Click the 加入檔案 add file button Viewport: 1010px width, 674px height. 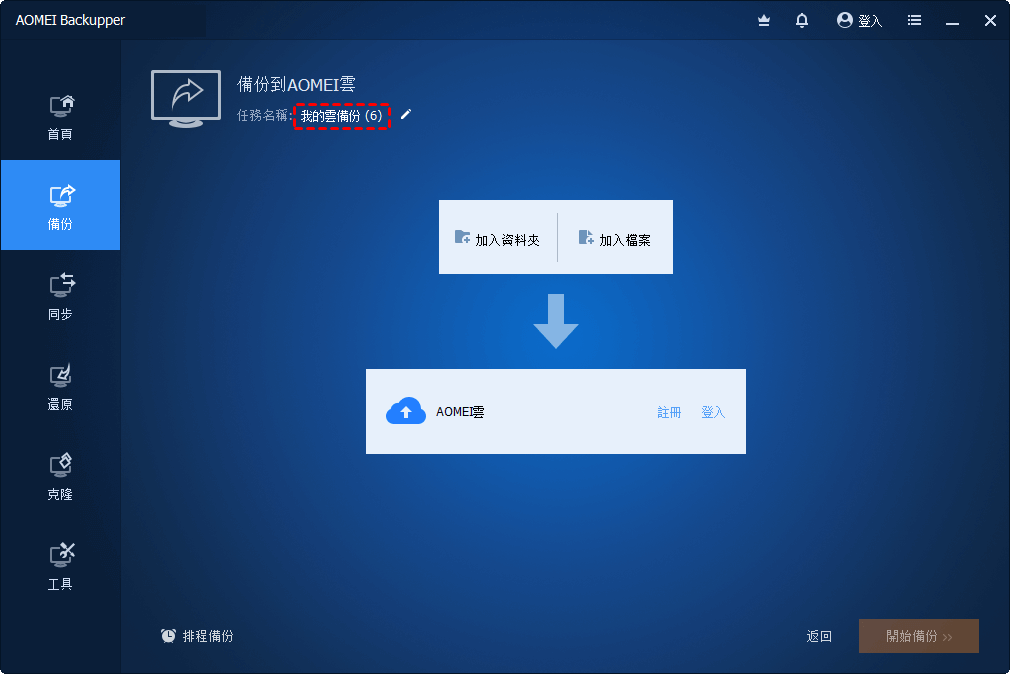click(x=615, y=238)
